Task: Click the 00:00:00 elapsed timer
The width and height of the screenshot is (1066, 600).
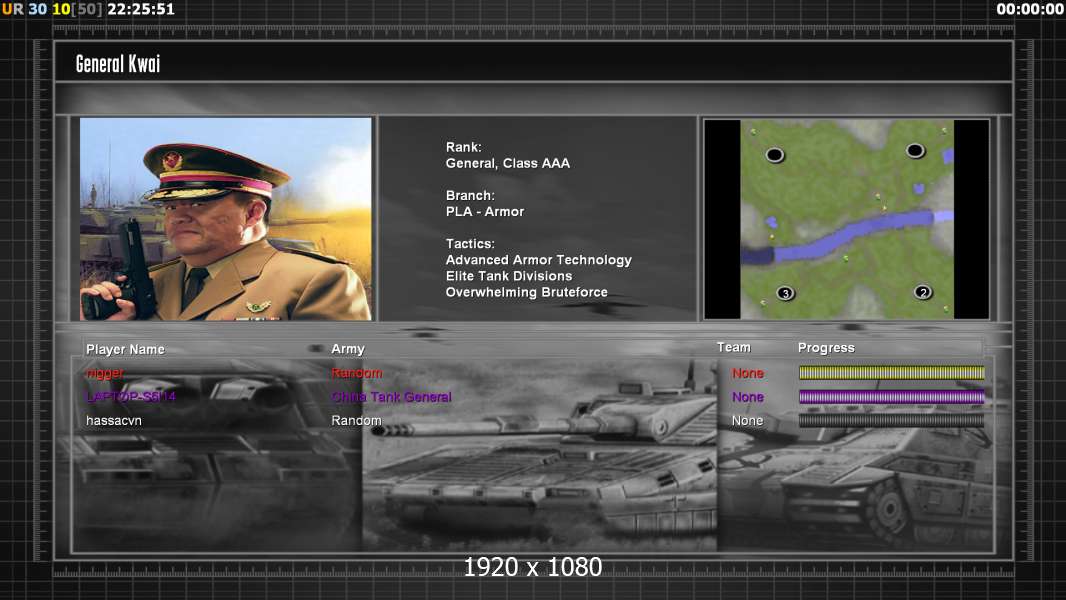Action: pyautogui.click(x=1030, y=9)
